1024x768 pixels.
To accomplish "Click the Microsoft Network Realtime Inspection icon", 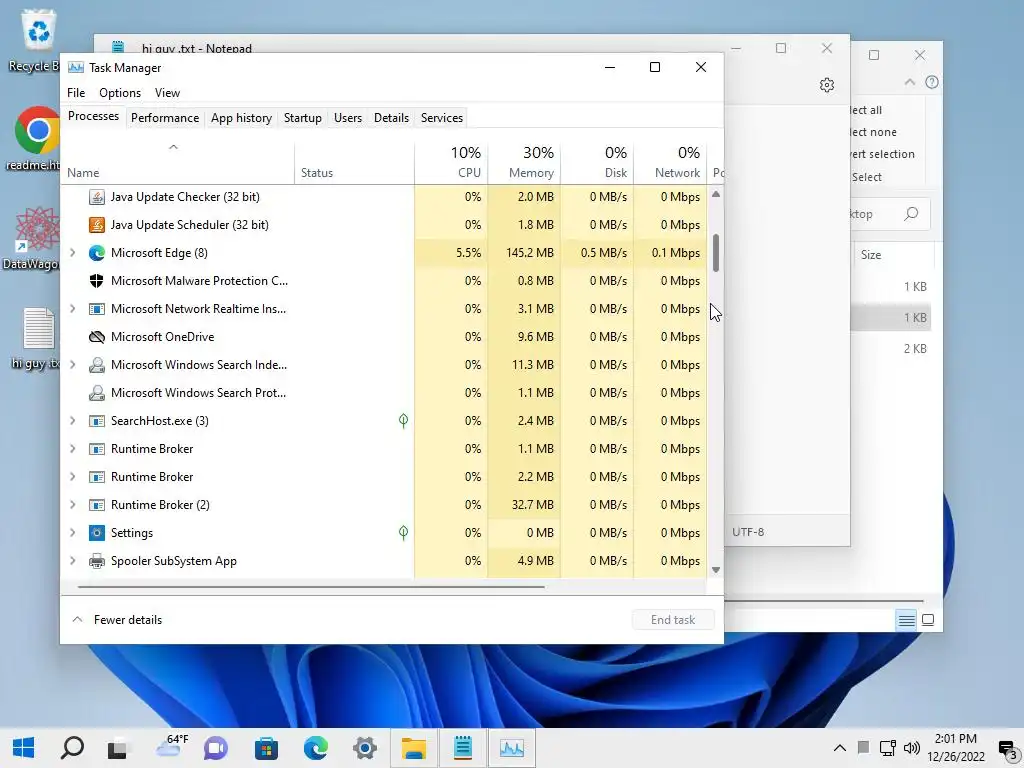I will (97, 309).
